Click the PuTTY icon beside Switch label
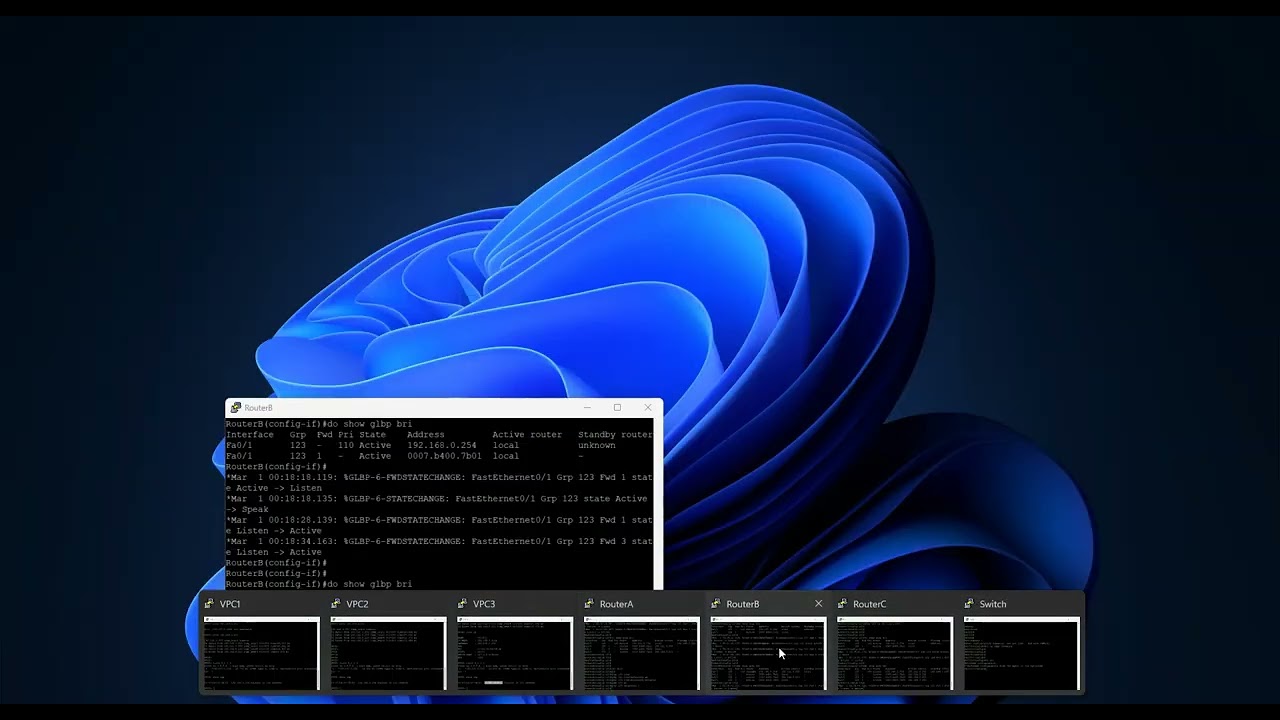Image resolution: width=1280 pixels, height=720 pixels. point(969,604)
